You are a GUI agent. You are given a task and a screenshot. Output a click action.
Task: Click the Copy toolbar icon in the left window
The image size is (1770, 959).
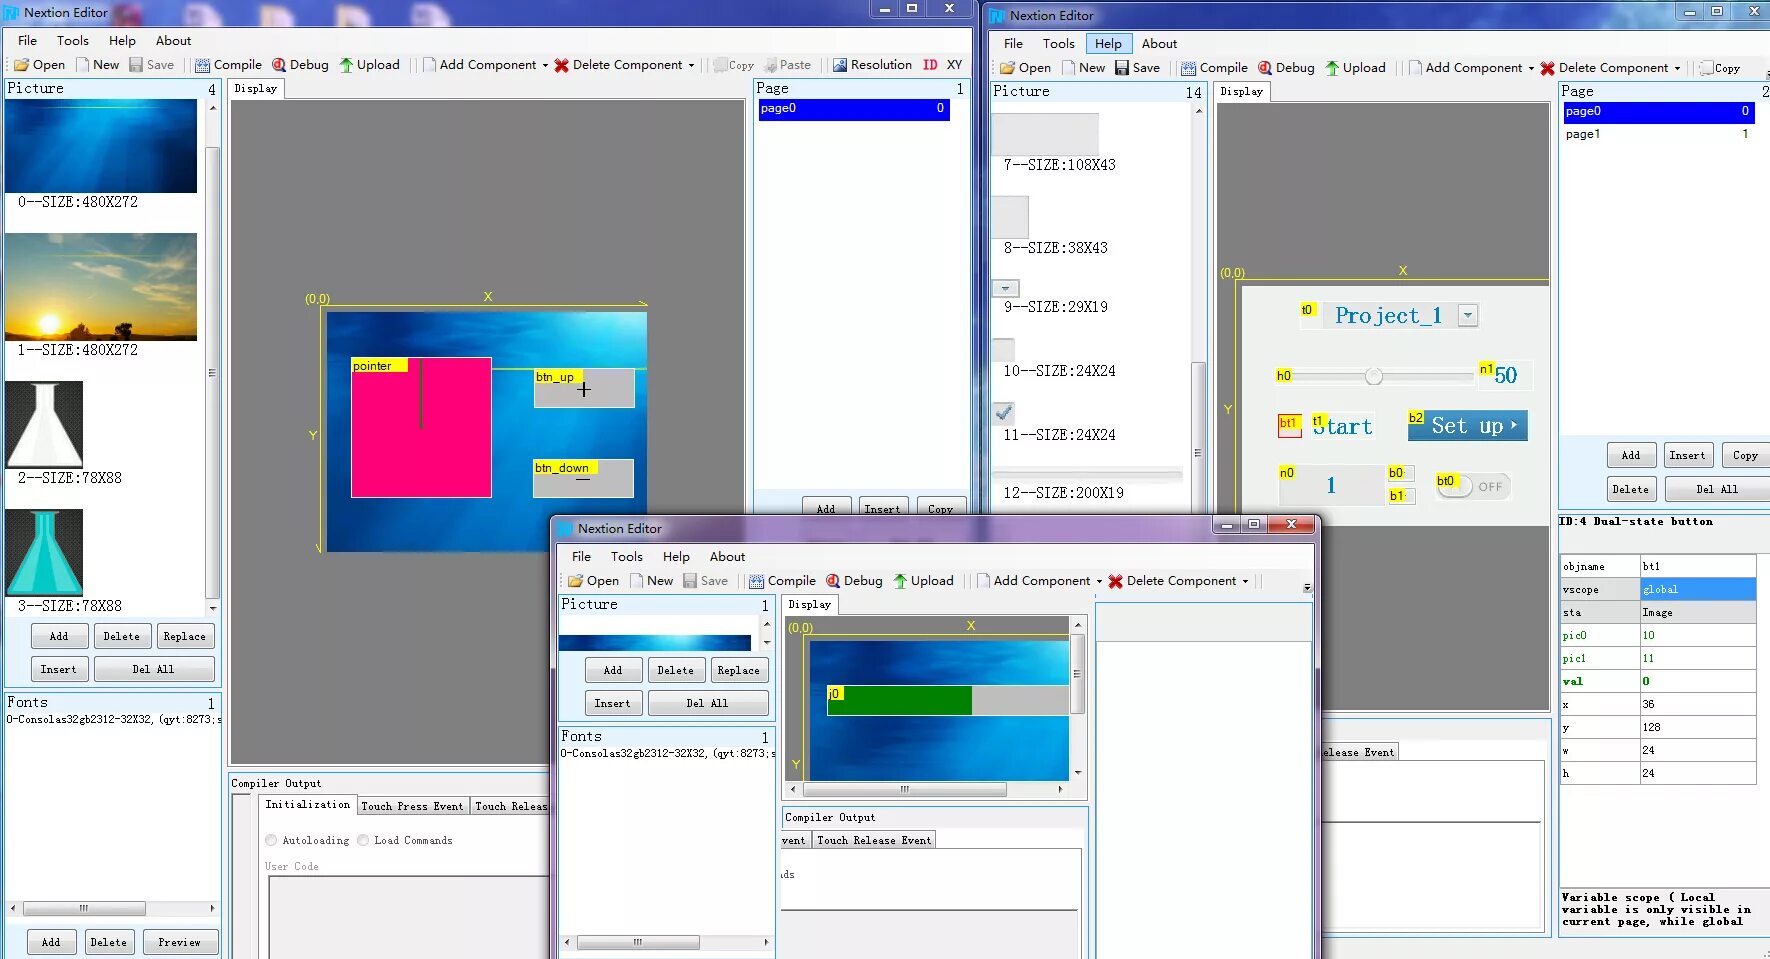click(x=733, y=65)
